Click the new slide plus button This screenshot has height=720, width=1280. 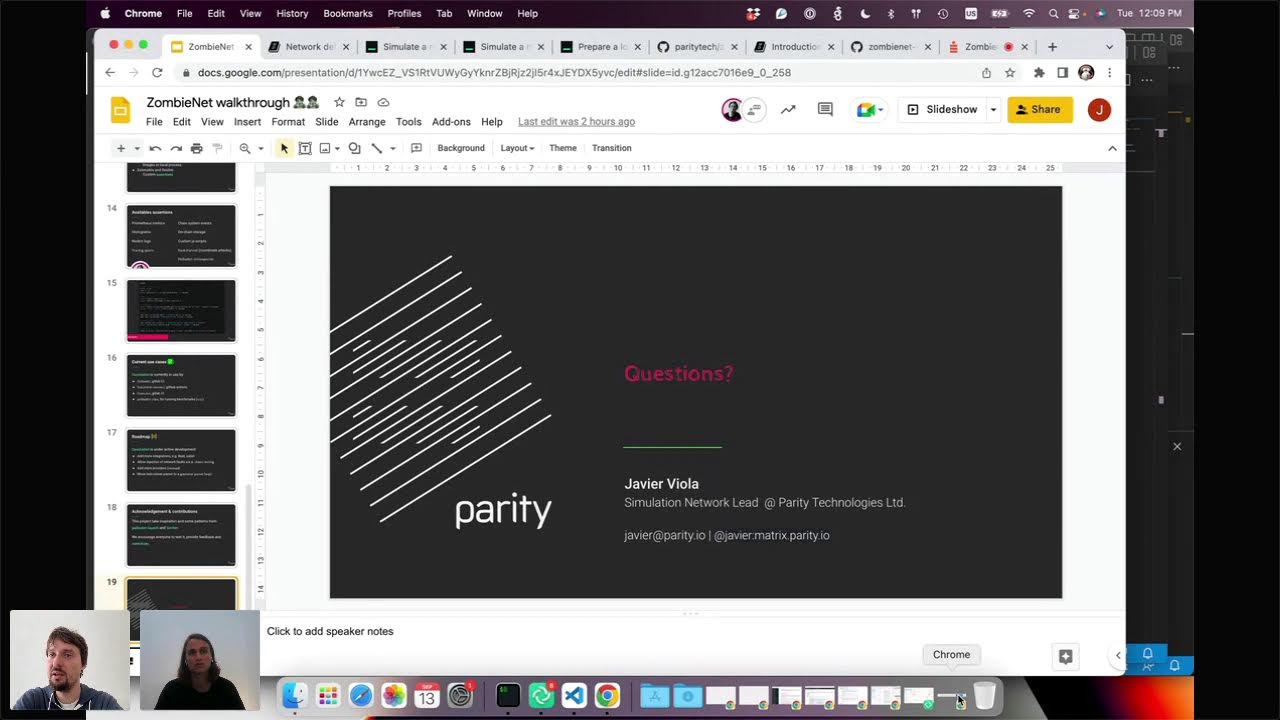click(x=121, y=148)
